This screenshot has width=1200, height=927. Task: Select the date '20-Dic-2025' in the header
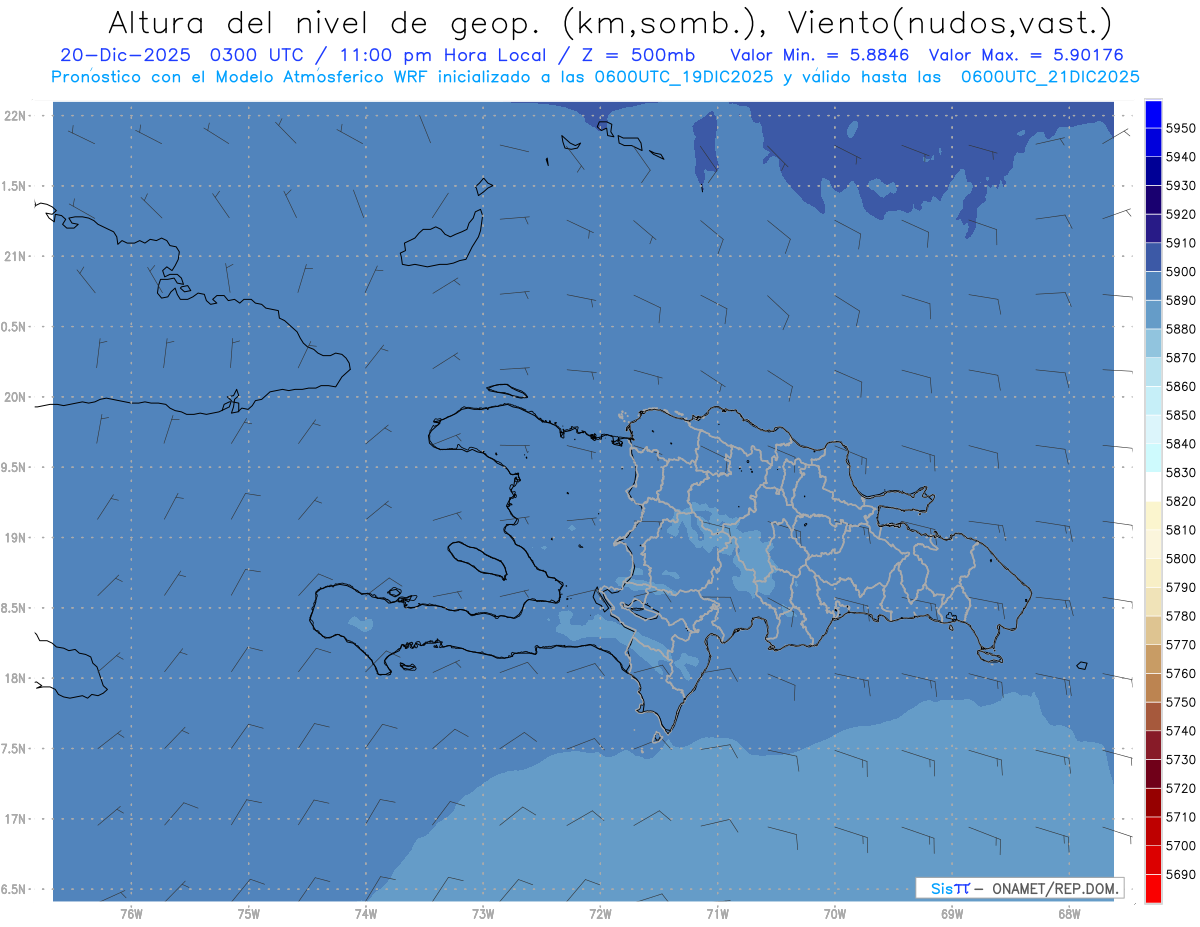[x=126, y=55]
